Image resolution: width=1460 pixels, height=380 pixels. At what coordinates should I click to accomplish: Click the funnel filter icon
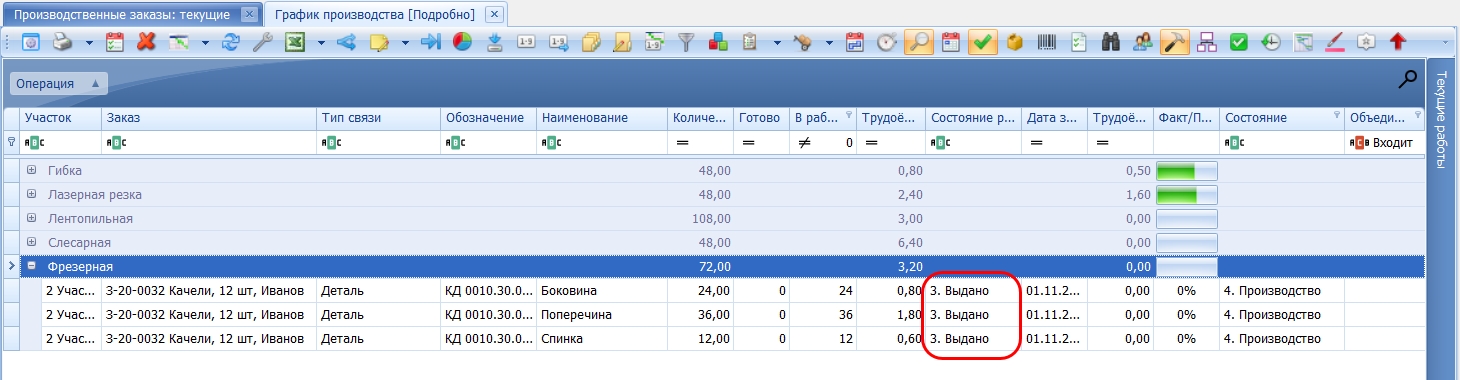pos(686,42)
